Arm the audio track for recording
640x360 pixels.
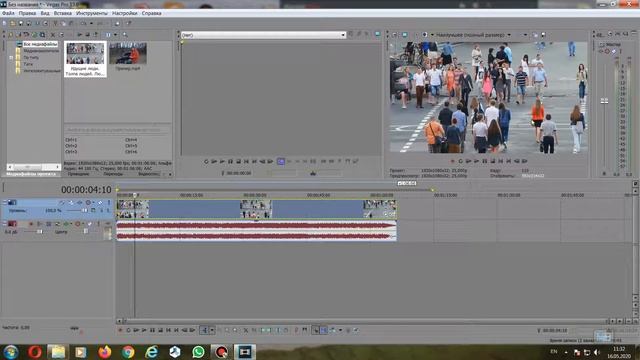coord(31,224)
